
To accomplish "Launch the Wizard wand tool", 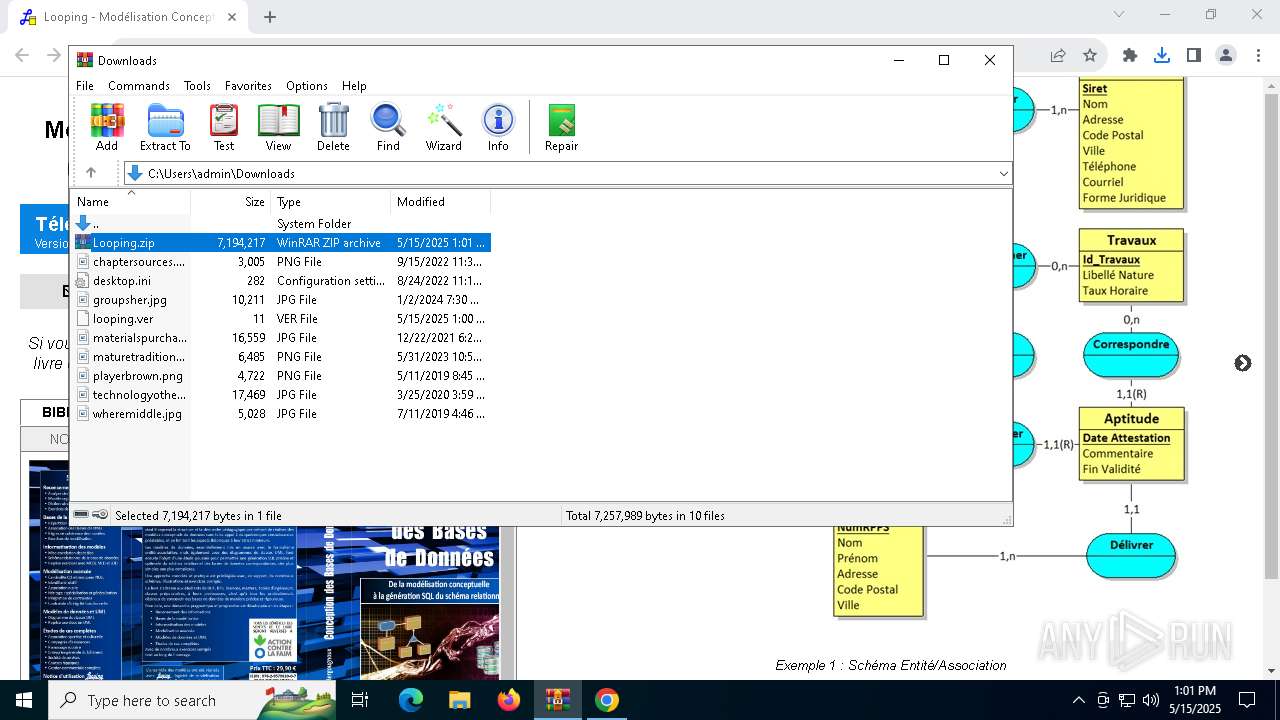I will point(443,127).
